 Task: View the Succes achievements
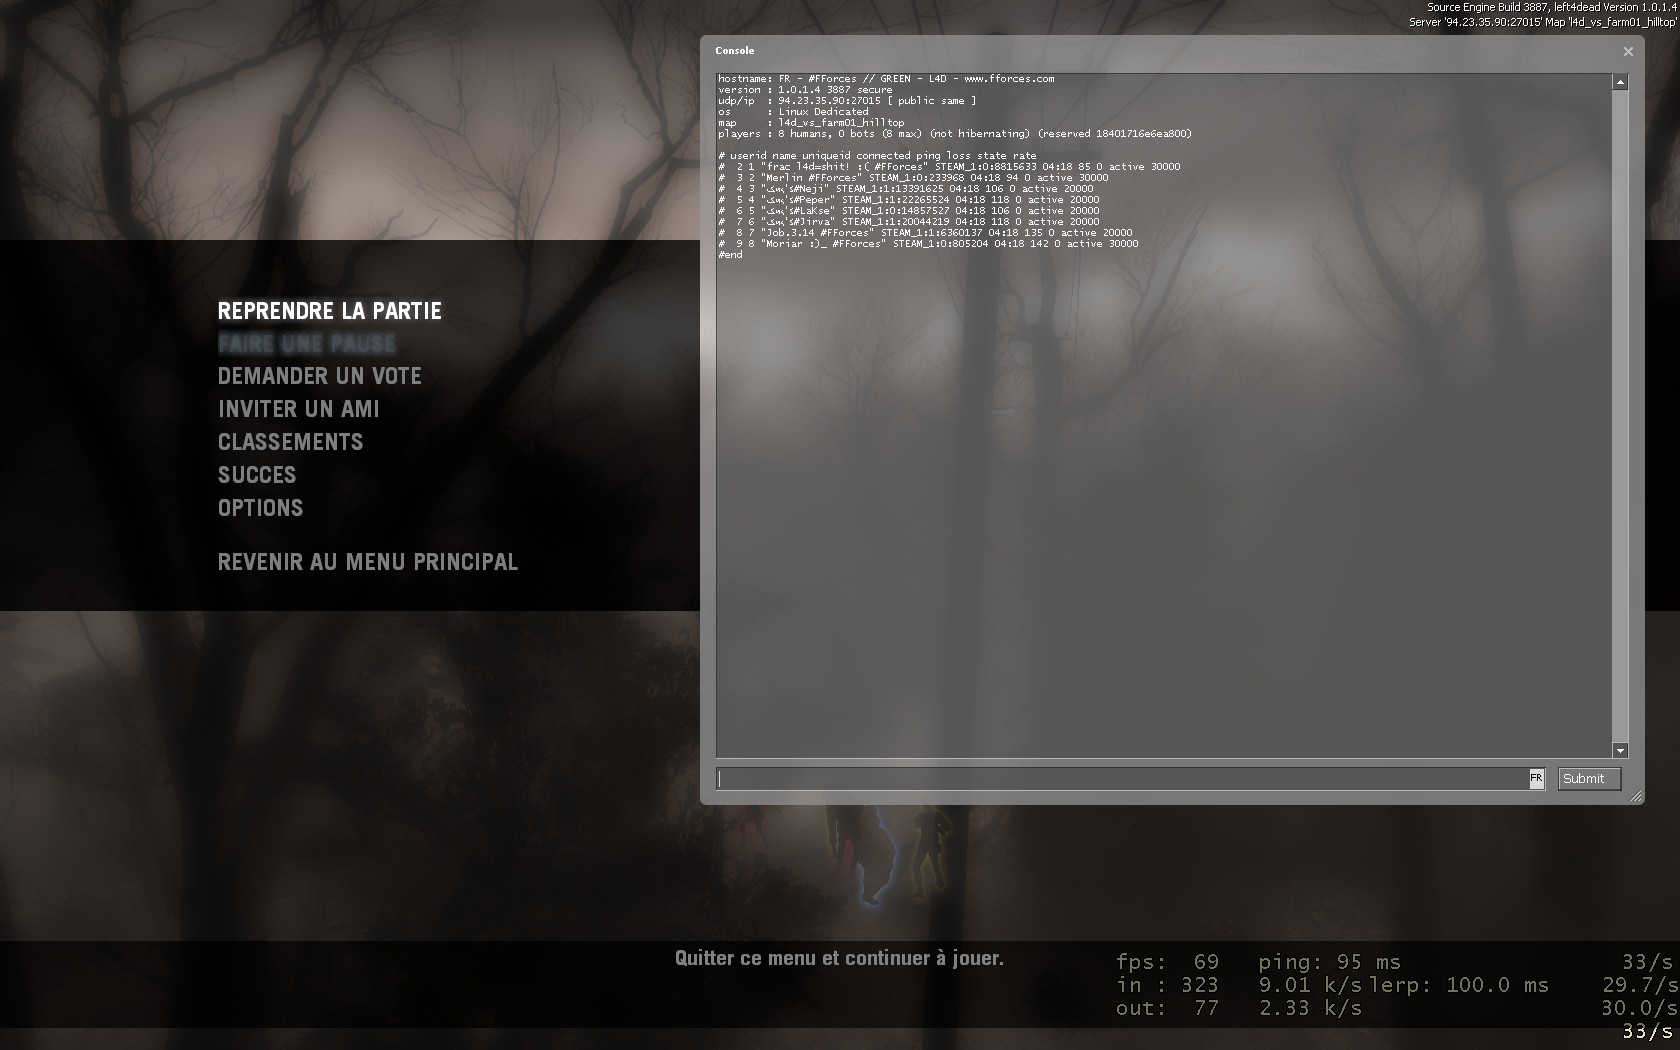[x=257, y=476]
